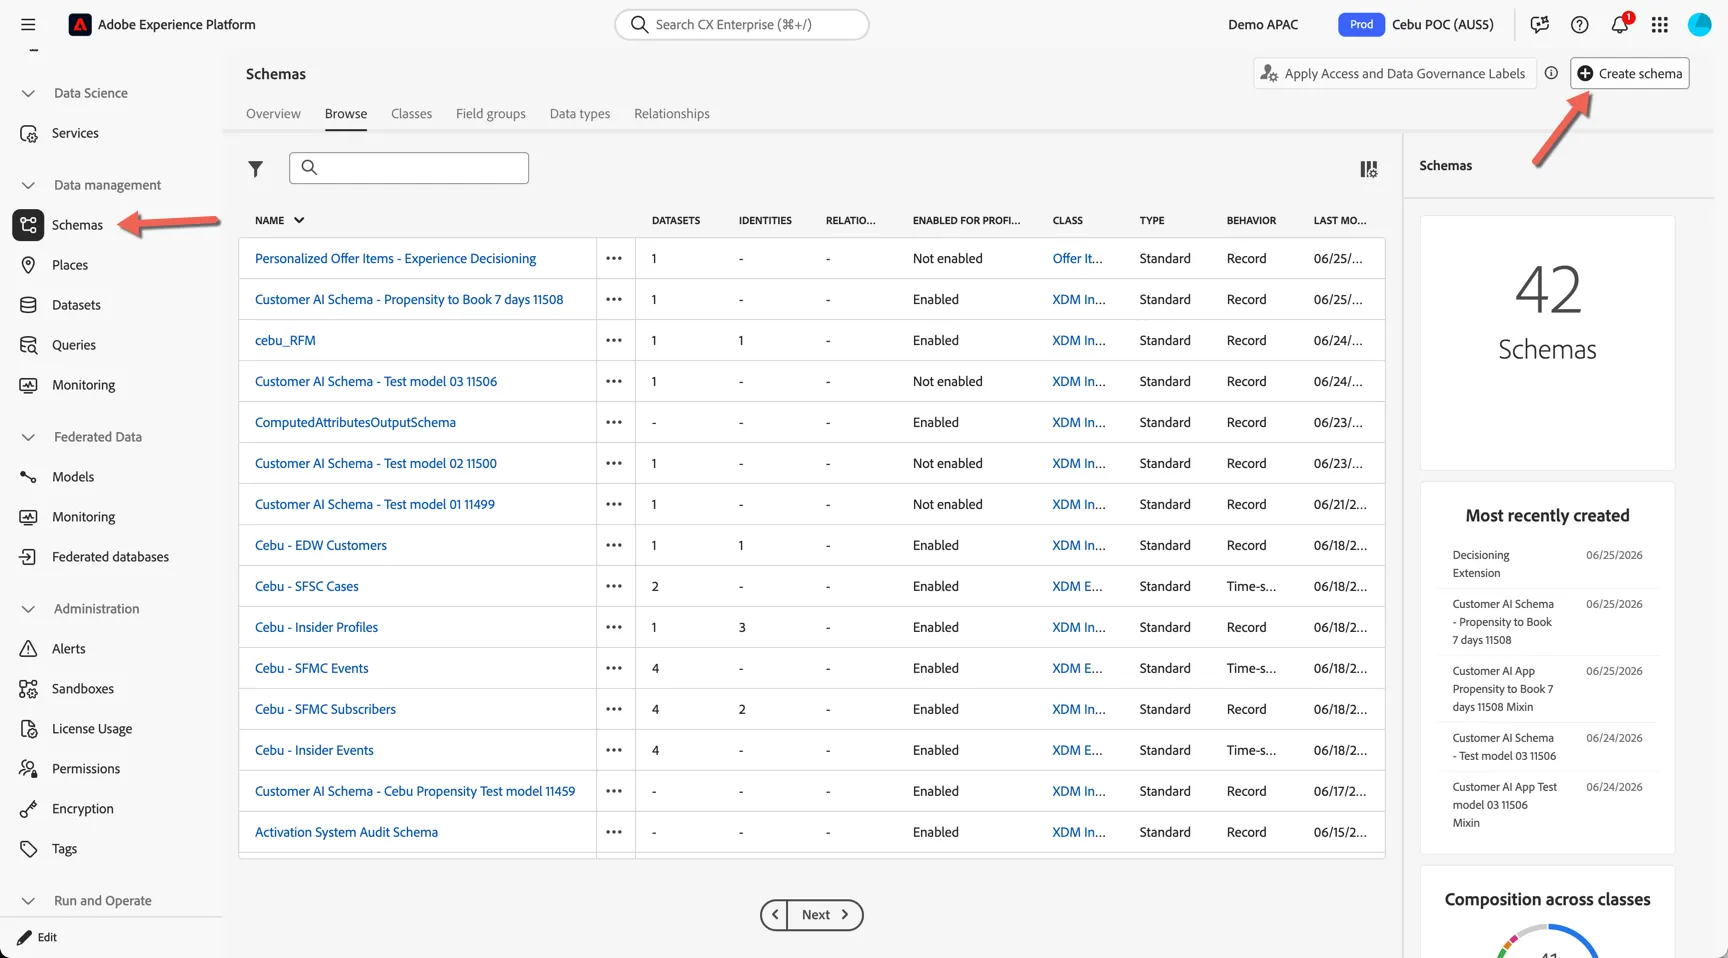The image size is (1728, 958).
Task: Switch to the Field groups tab
Action: pos(491,114)
